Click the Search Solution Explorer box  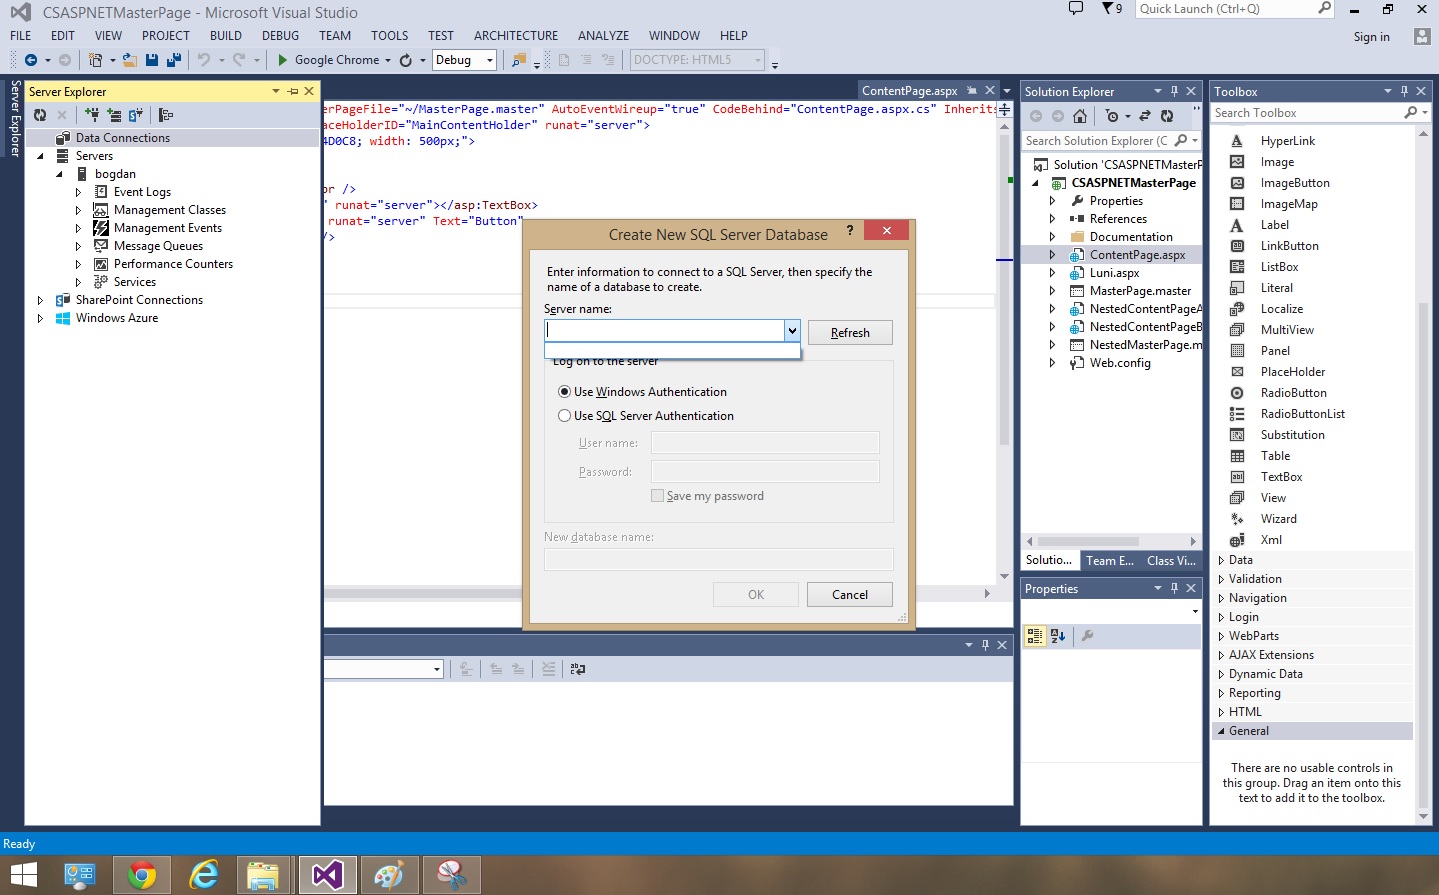[1100, 141]
